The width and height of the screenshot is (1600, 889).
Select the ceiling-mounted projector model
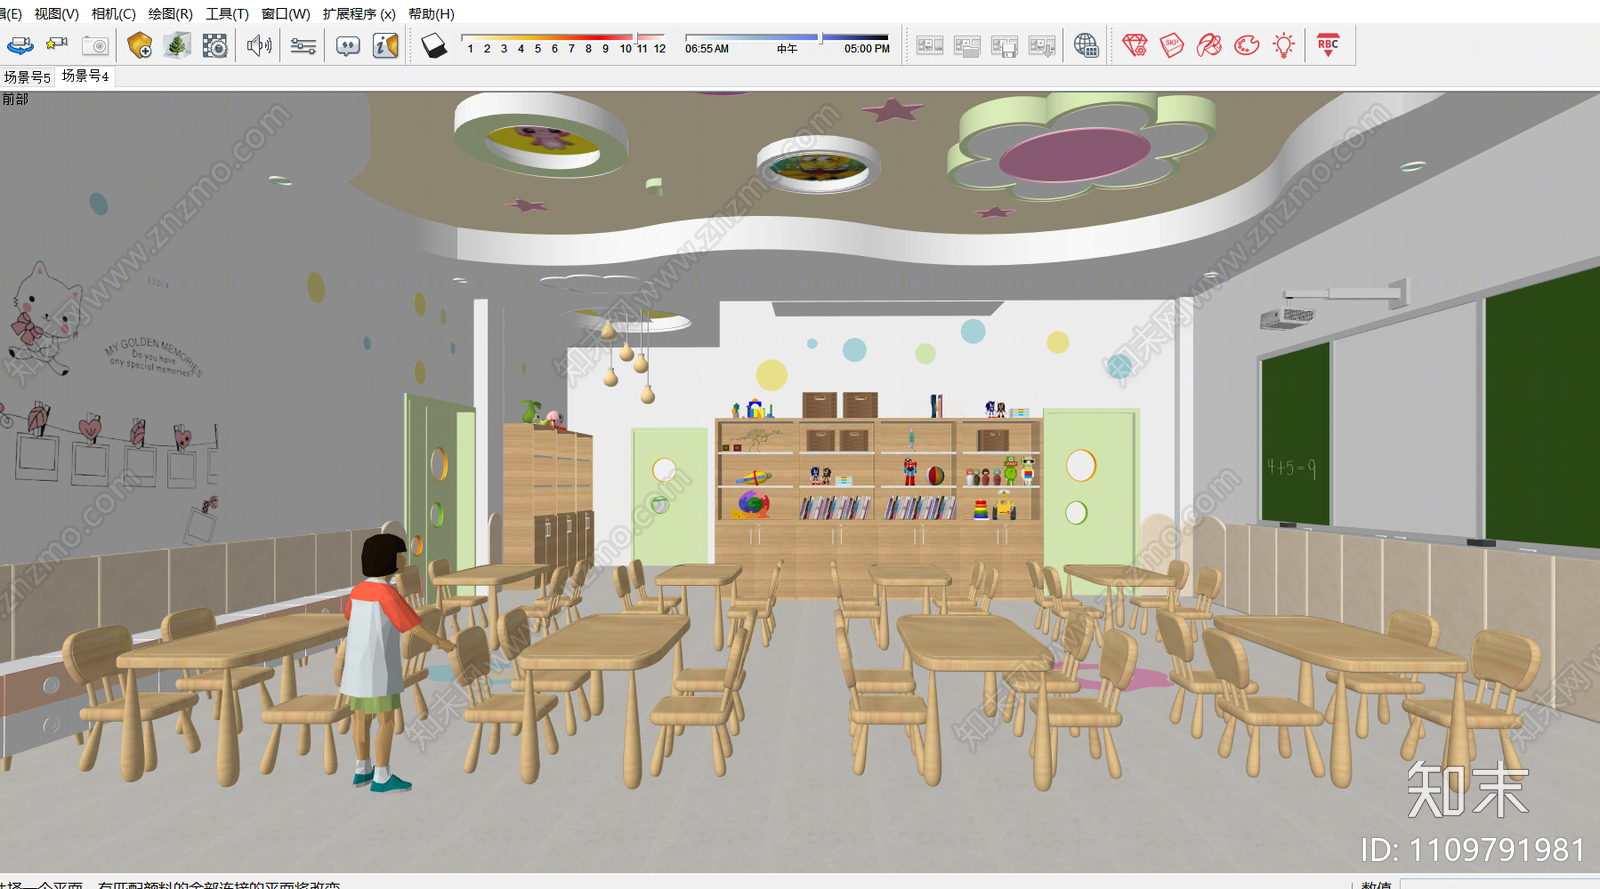pos(1288,317)
